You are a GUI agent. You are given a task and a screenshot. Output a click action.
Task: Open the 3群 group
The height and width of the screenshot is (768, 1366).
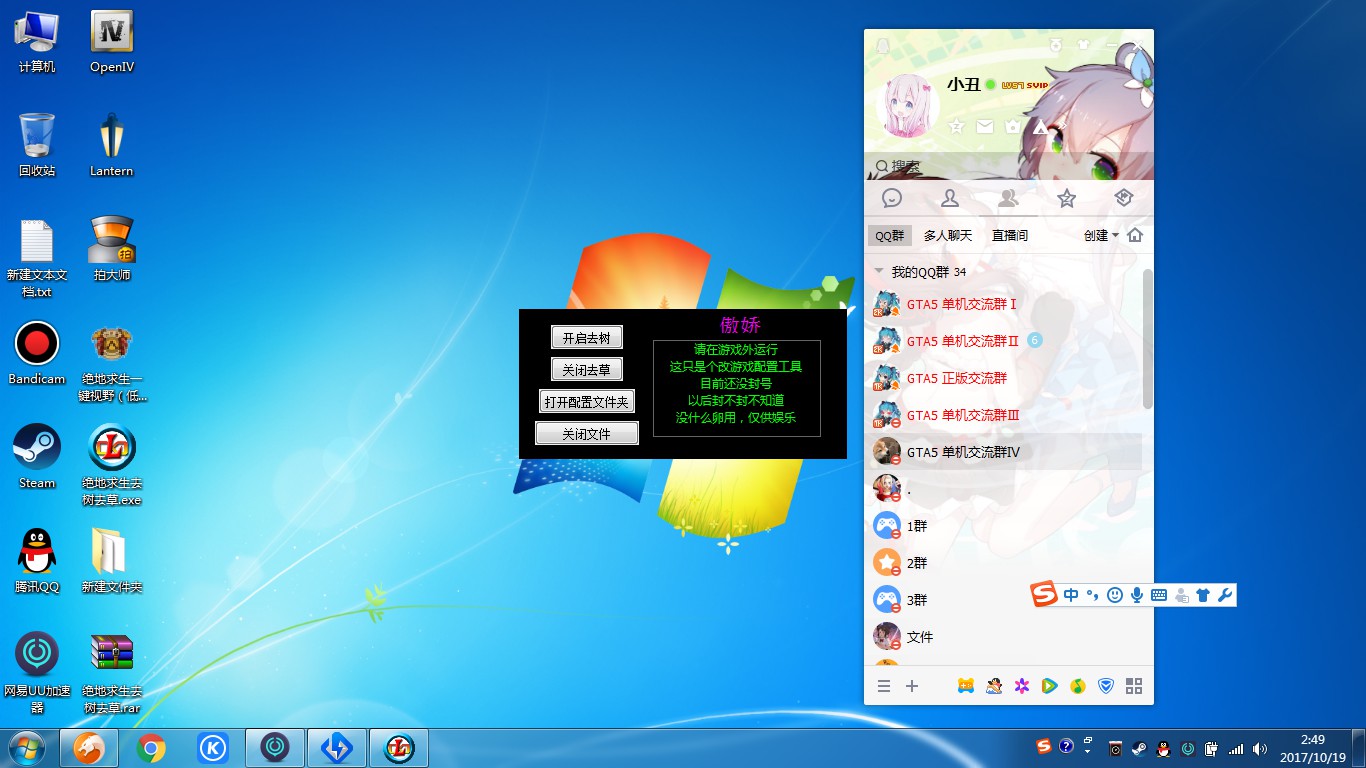[1004, 600]
